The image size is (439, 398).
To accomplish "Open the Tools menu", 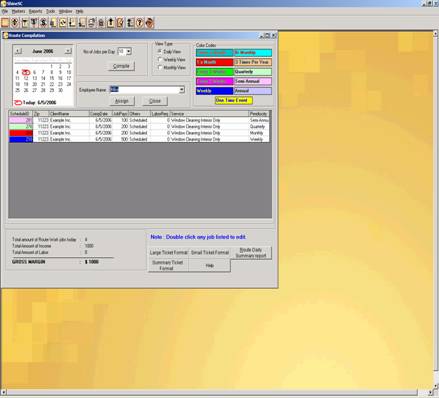I will (50, 11).
